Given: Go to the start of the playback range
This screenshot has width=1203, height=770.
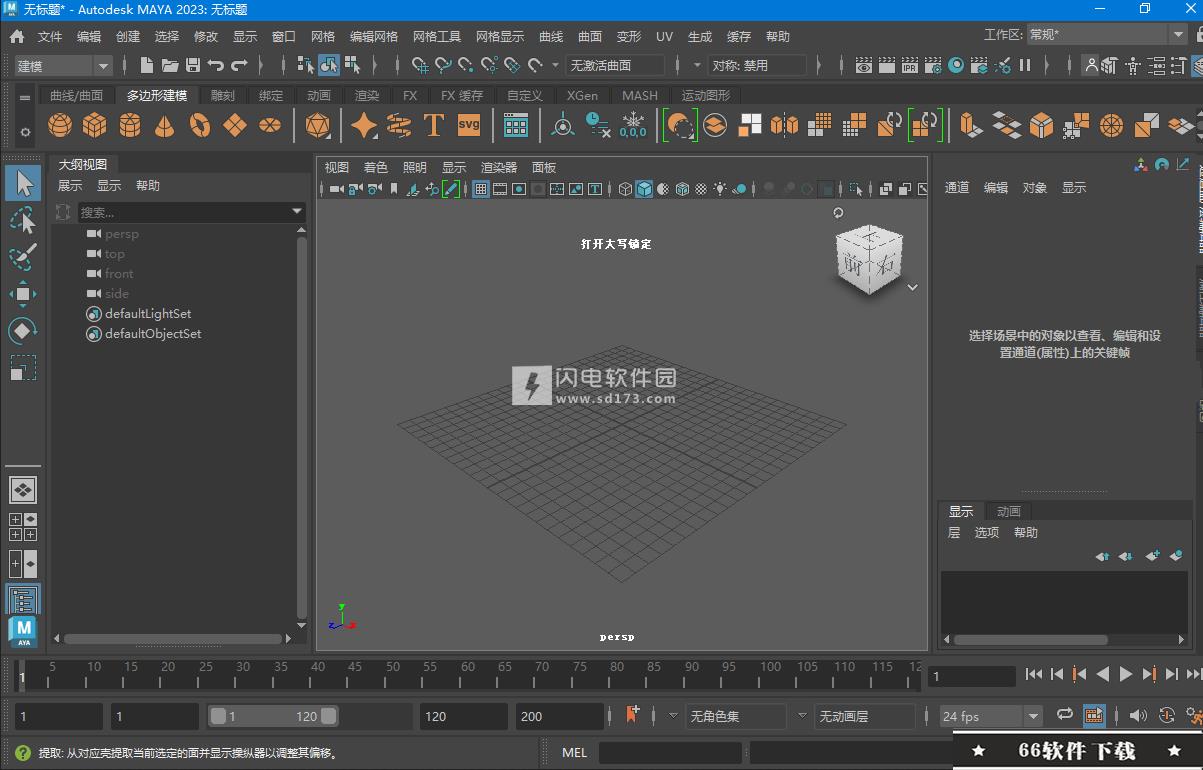Looking at the screenshot, I should [1034, 675].
